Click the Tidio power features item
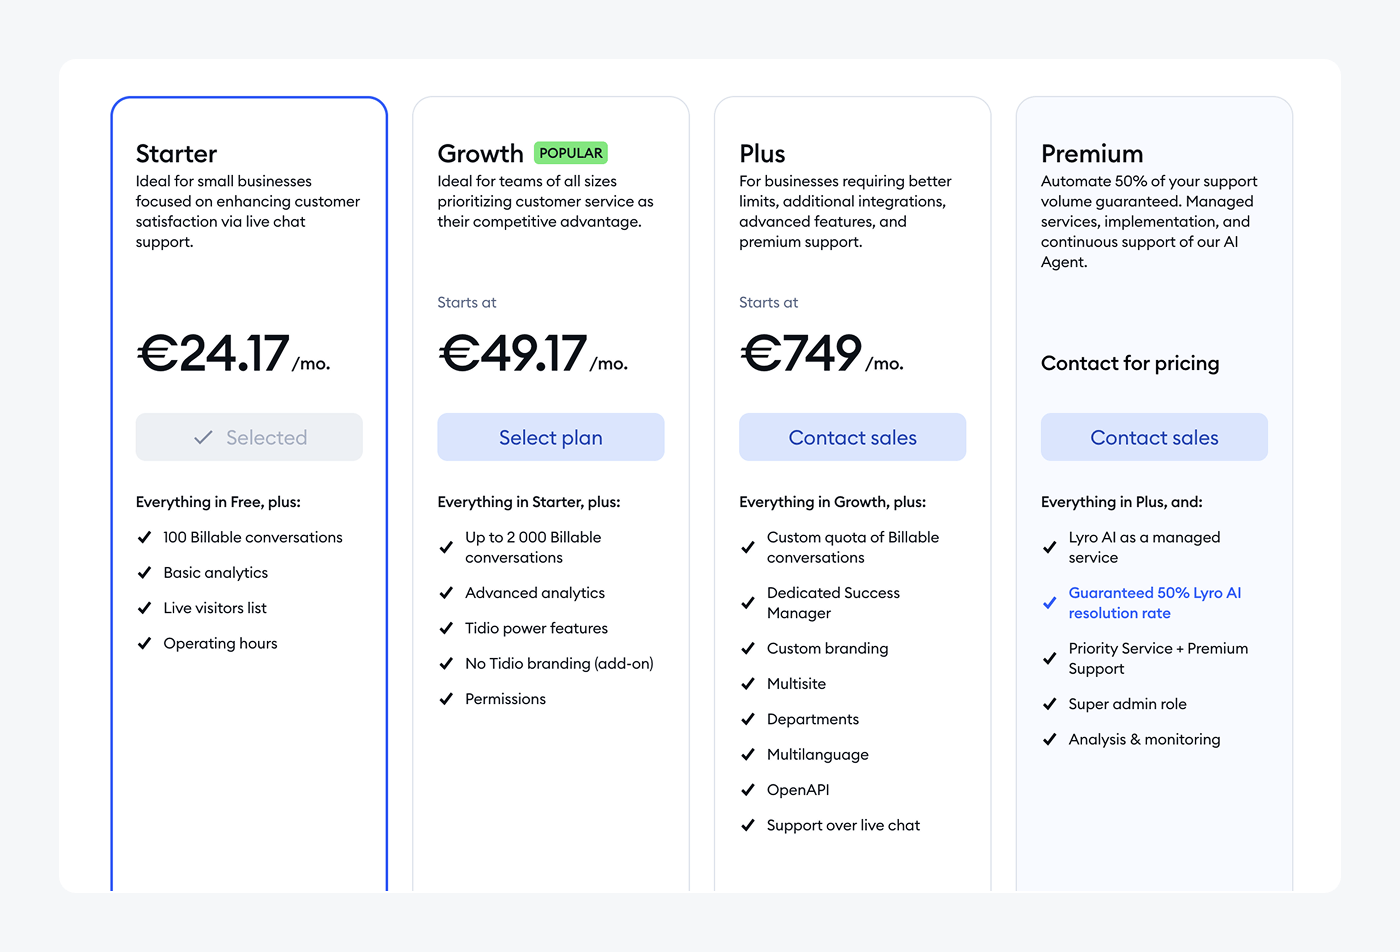Image resolution: width=1400 pixels, height=952 pixels. click(536, 628)
